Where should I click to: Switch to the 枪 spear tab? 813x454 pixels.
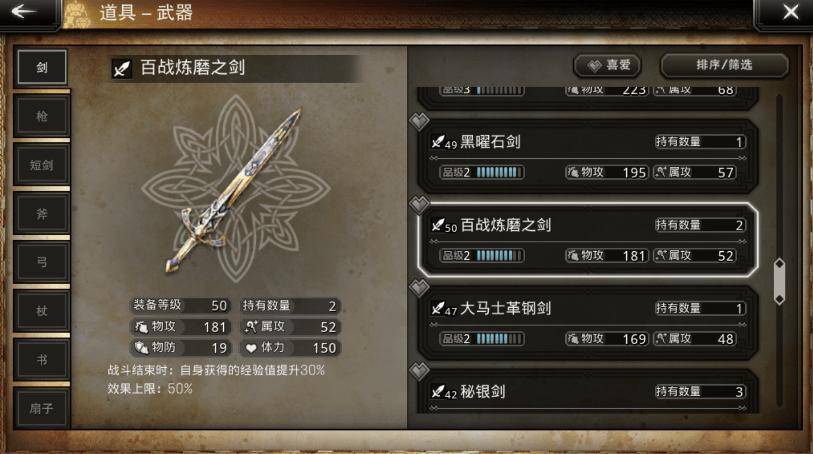point(42,116)
